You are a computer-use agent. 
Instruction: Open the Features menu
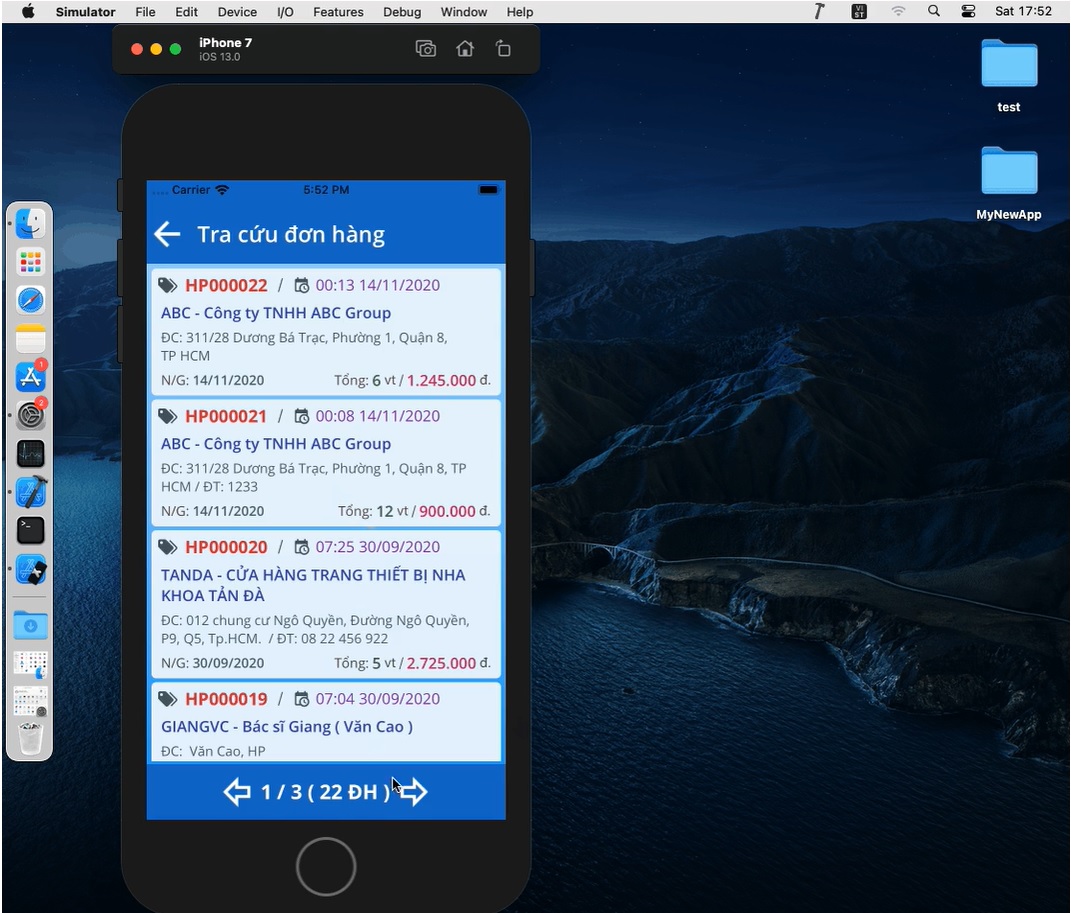tap(338, 12)
